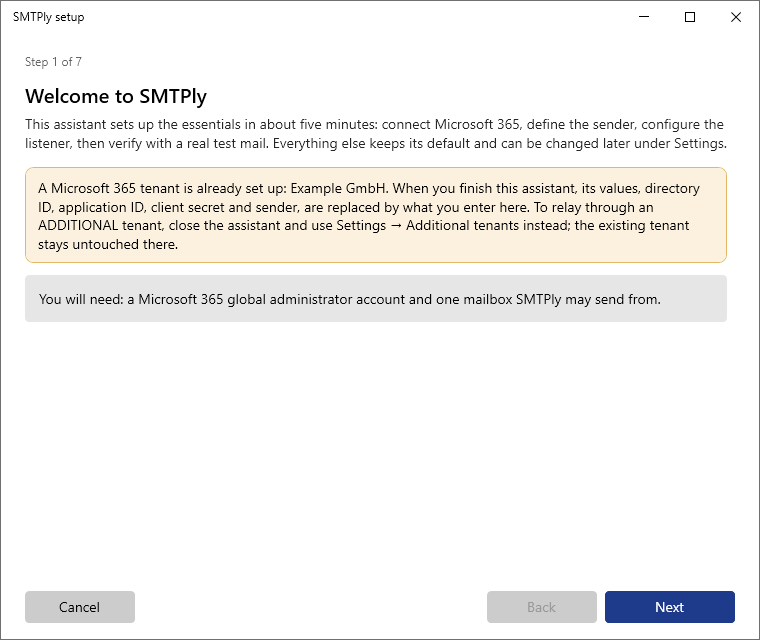Click the existing-tenant warning box about Example GmbH
The image size is (760, 640).
[376, 215]
